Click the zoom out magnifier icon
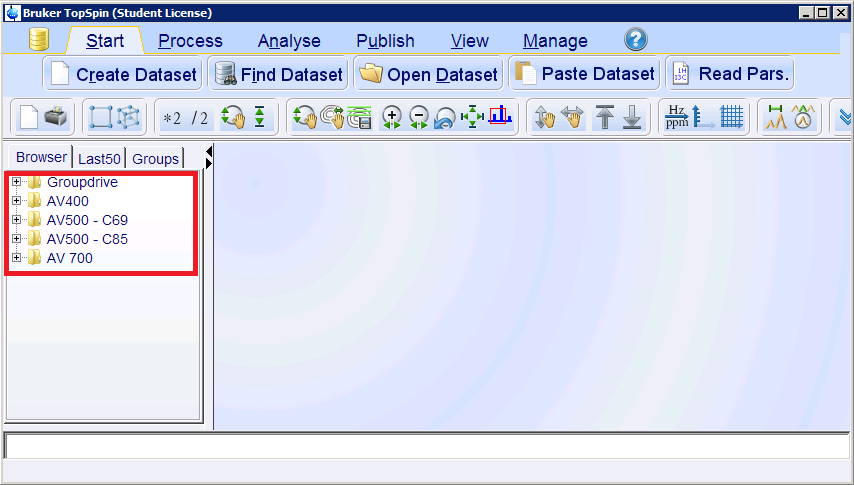This screenshot has width=854, height=485. pyautogui.click(x=419, y=118)
